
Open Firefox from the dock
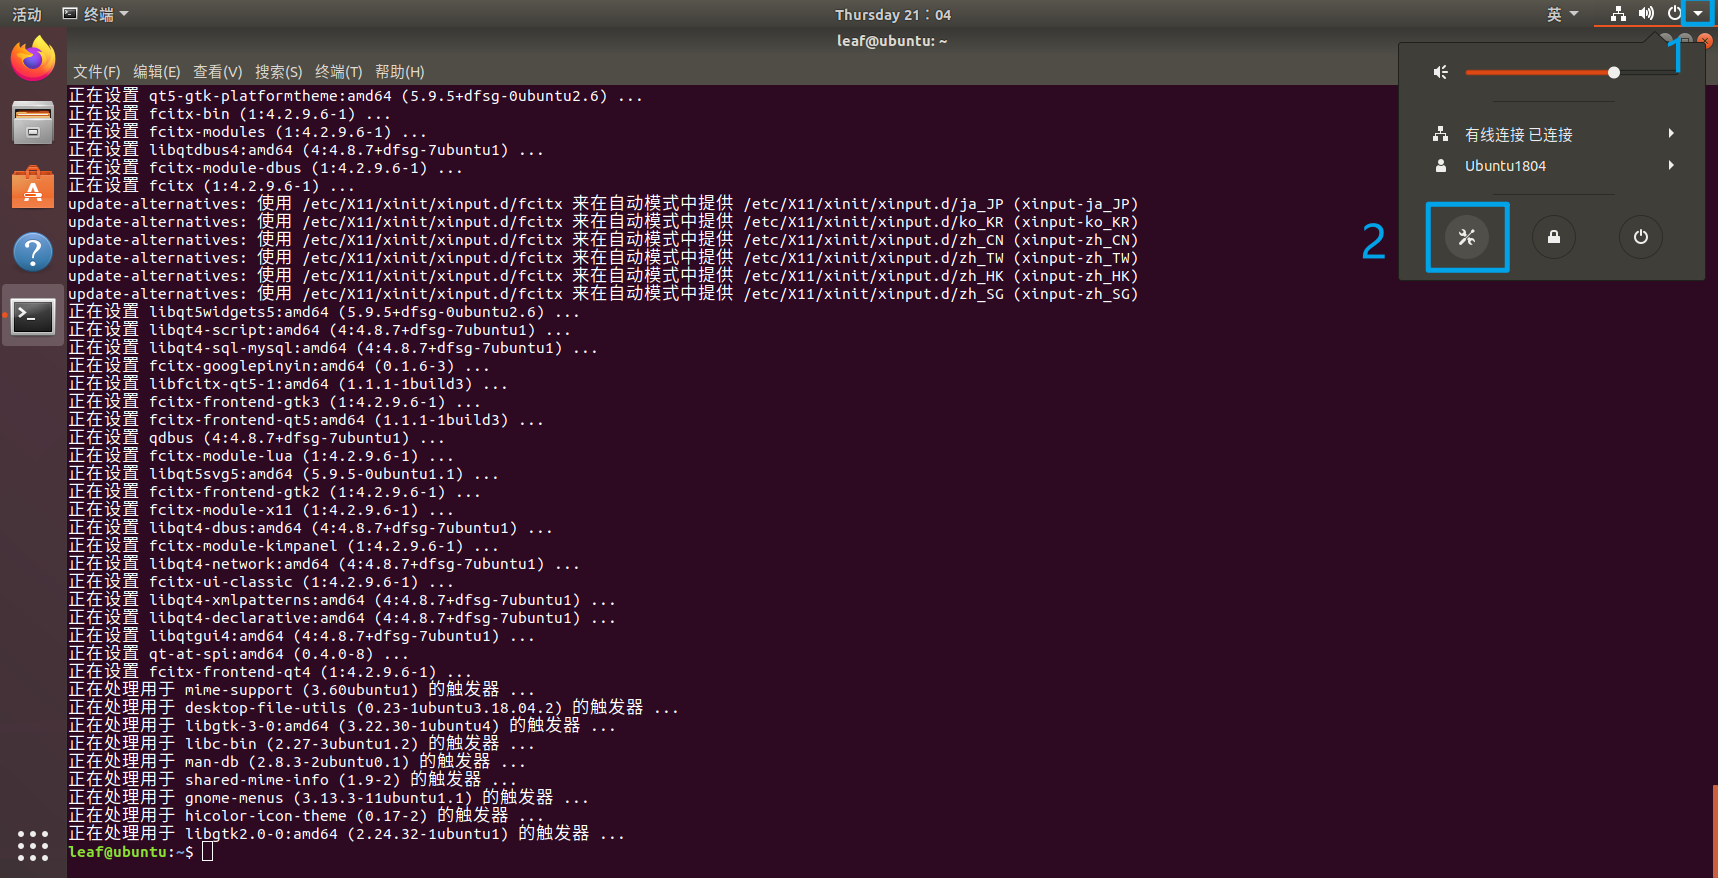pos(33,59)
